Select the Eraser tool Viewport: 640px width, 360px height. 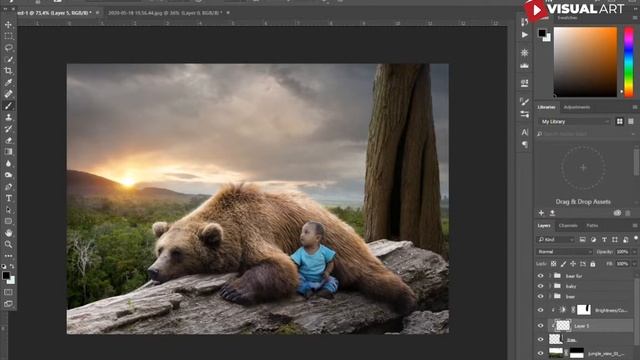[8, 140]
